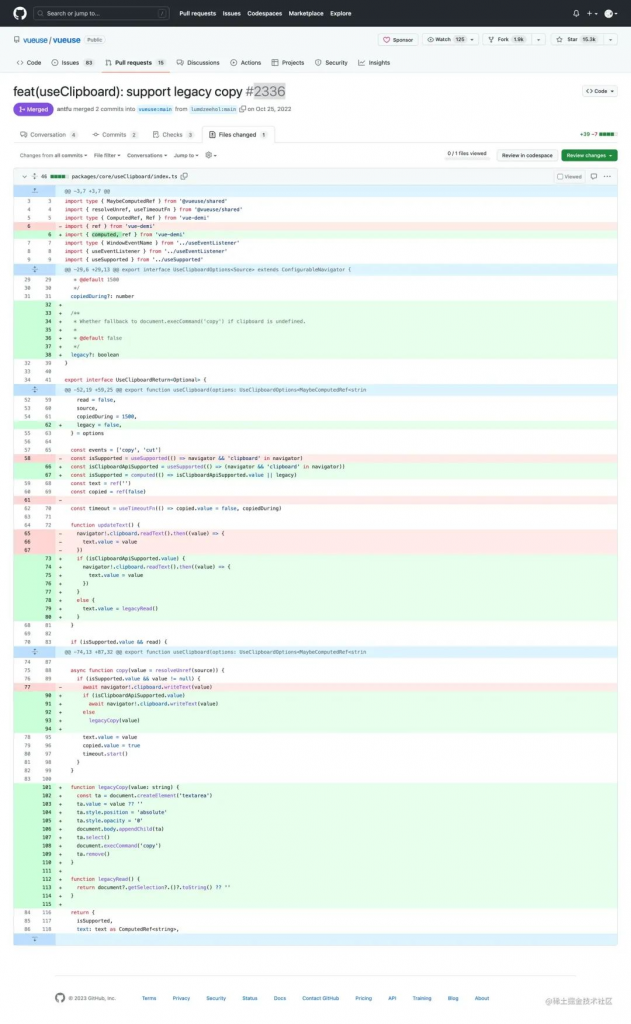This screenshot has width=631, height=1024.
Task: Open the footer Privacy link
Action: pyautogui.click(x=181, y=998)
